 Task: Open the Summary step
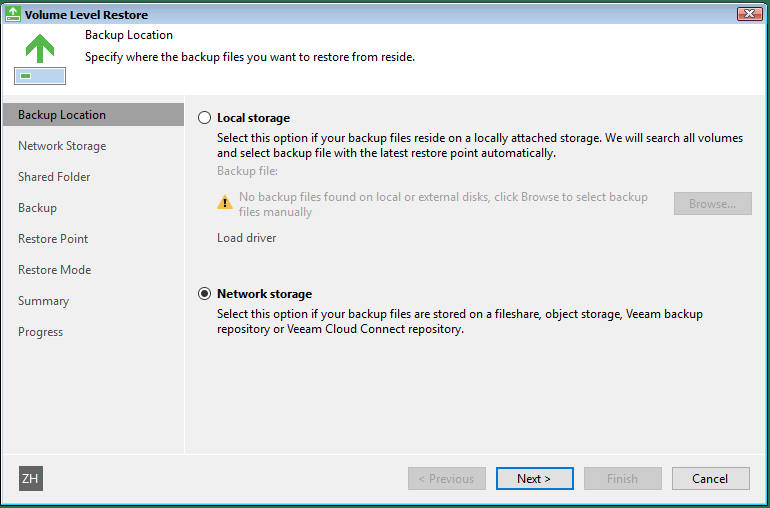[x=43, y=301]
